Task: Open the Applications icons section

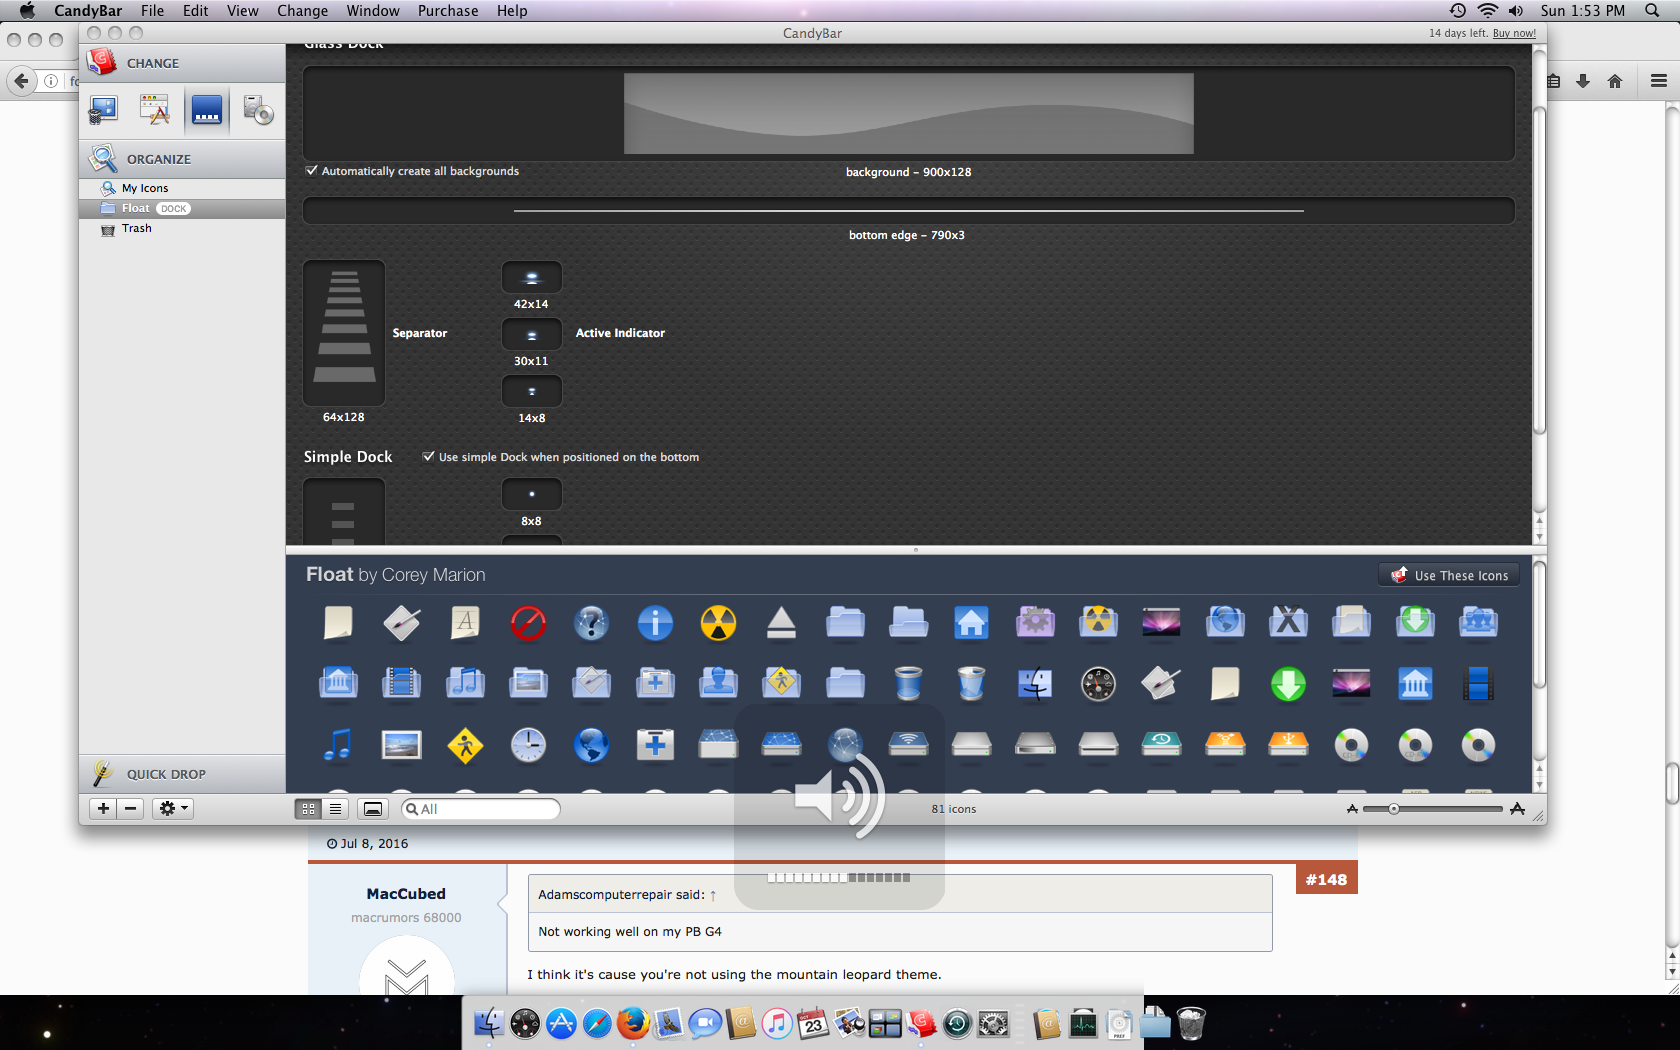Action: tap(155, 110)
